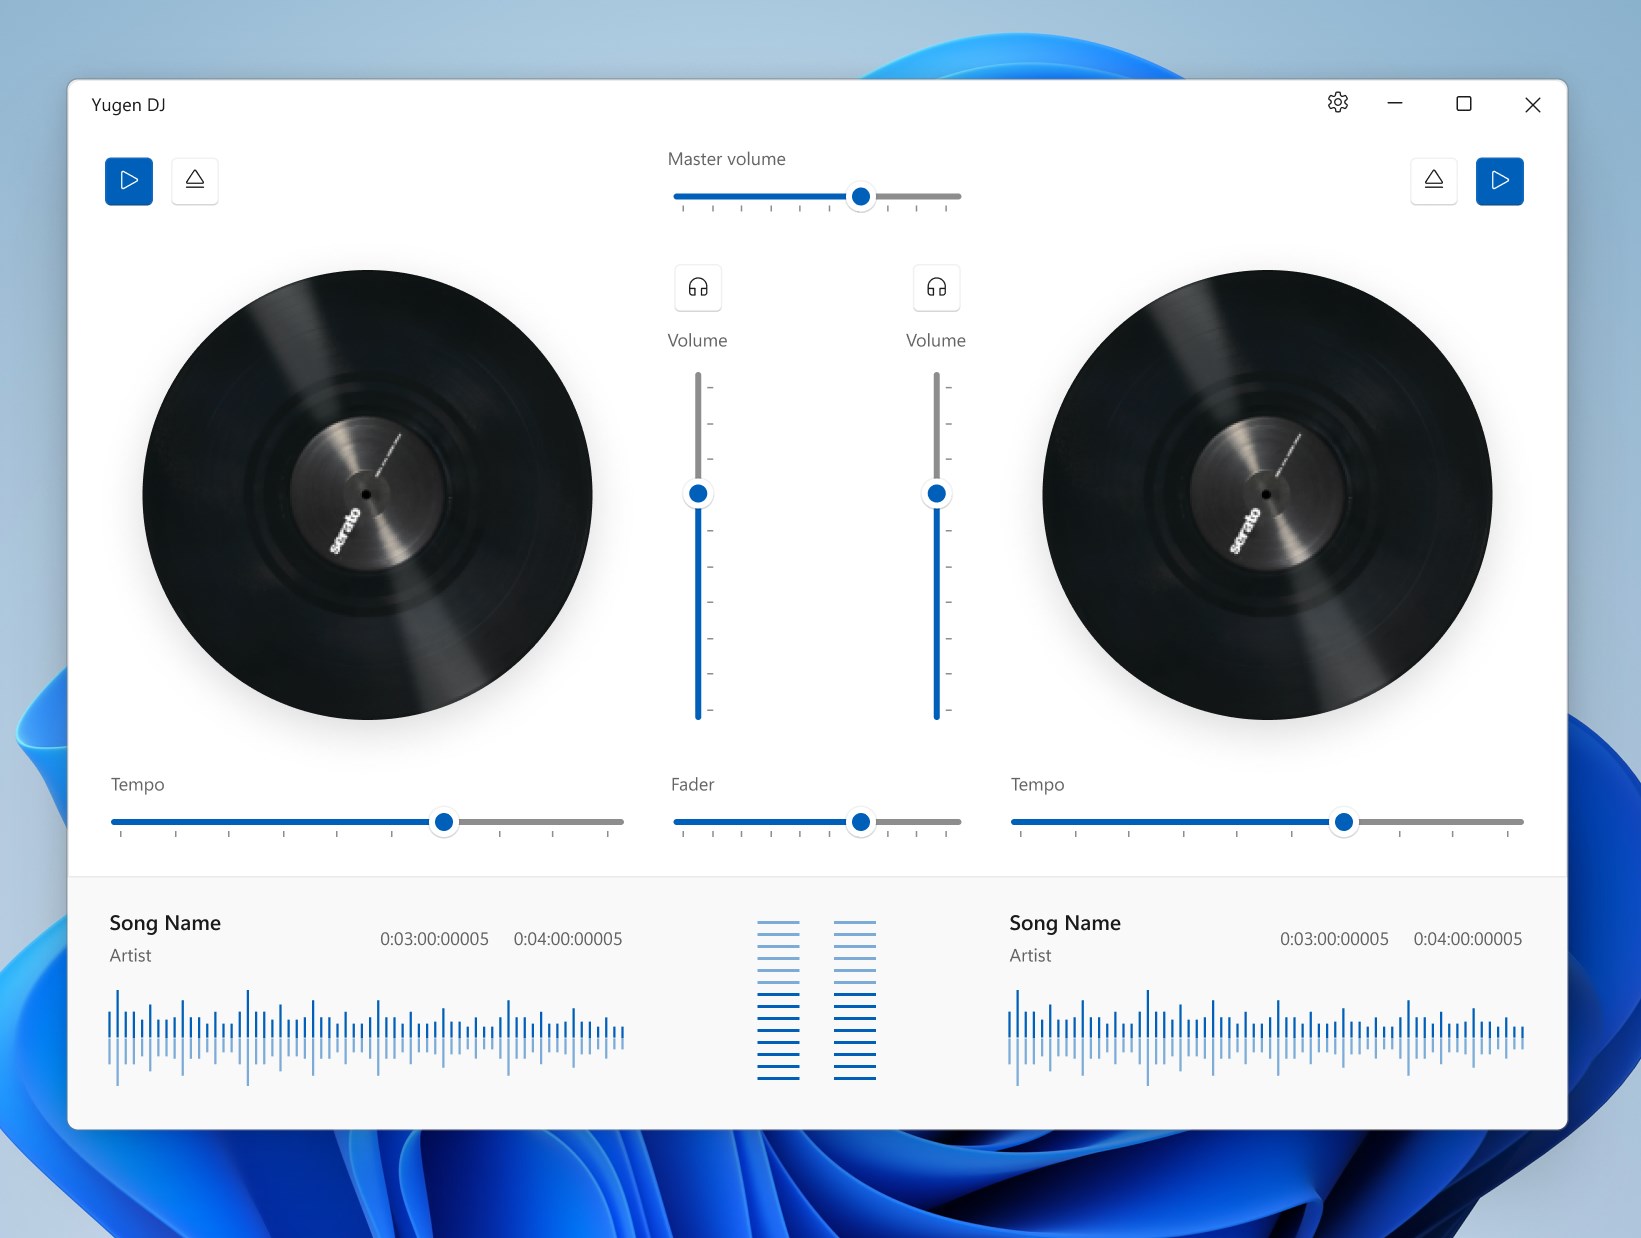
Task: Click the Fader slider thumb
Action: (860, 822)
